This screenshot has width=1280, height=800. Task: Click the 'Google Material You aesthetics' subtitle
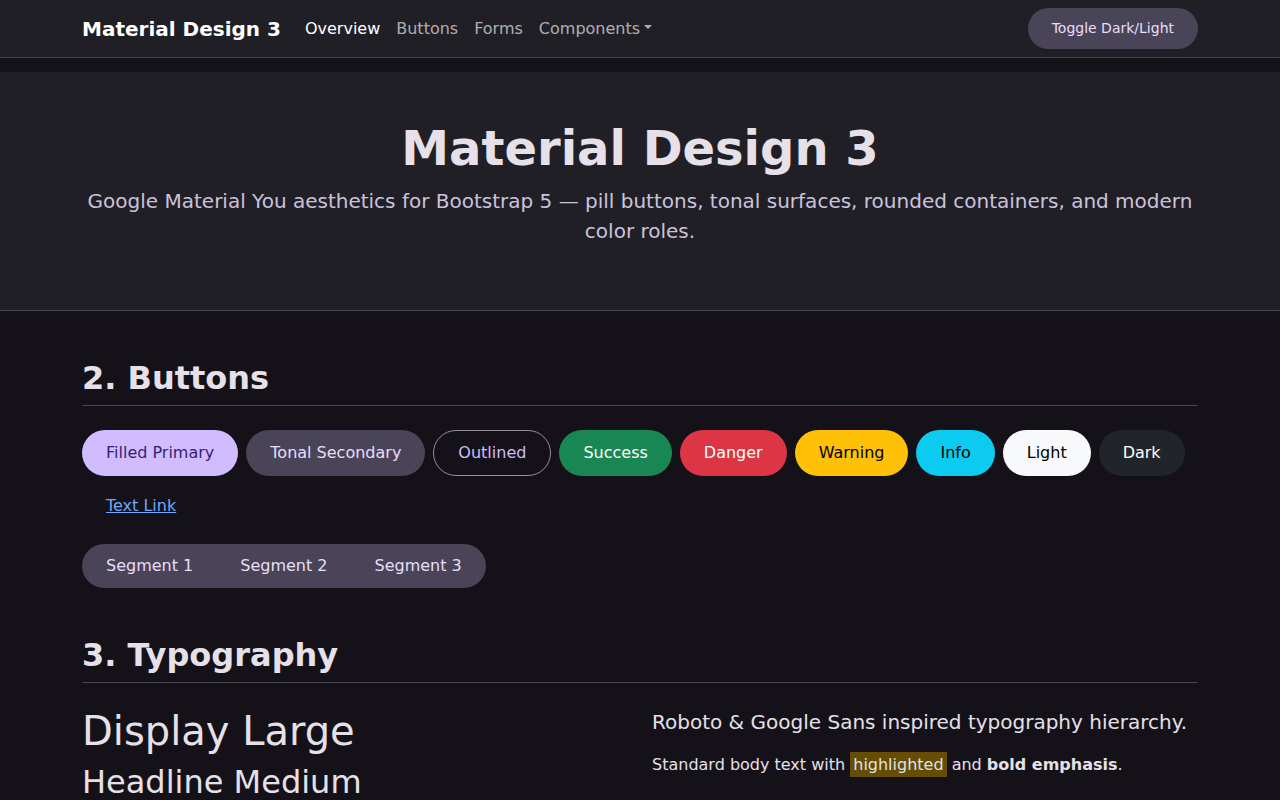coord(640,216)
